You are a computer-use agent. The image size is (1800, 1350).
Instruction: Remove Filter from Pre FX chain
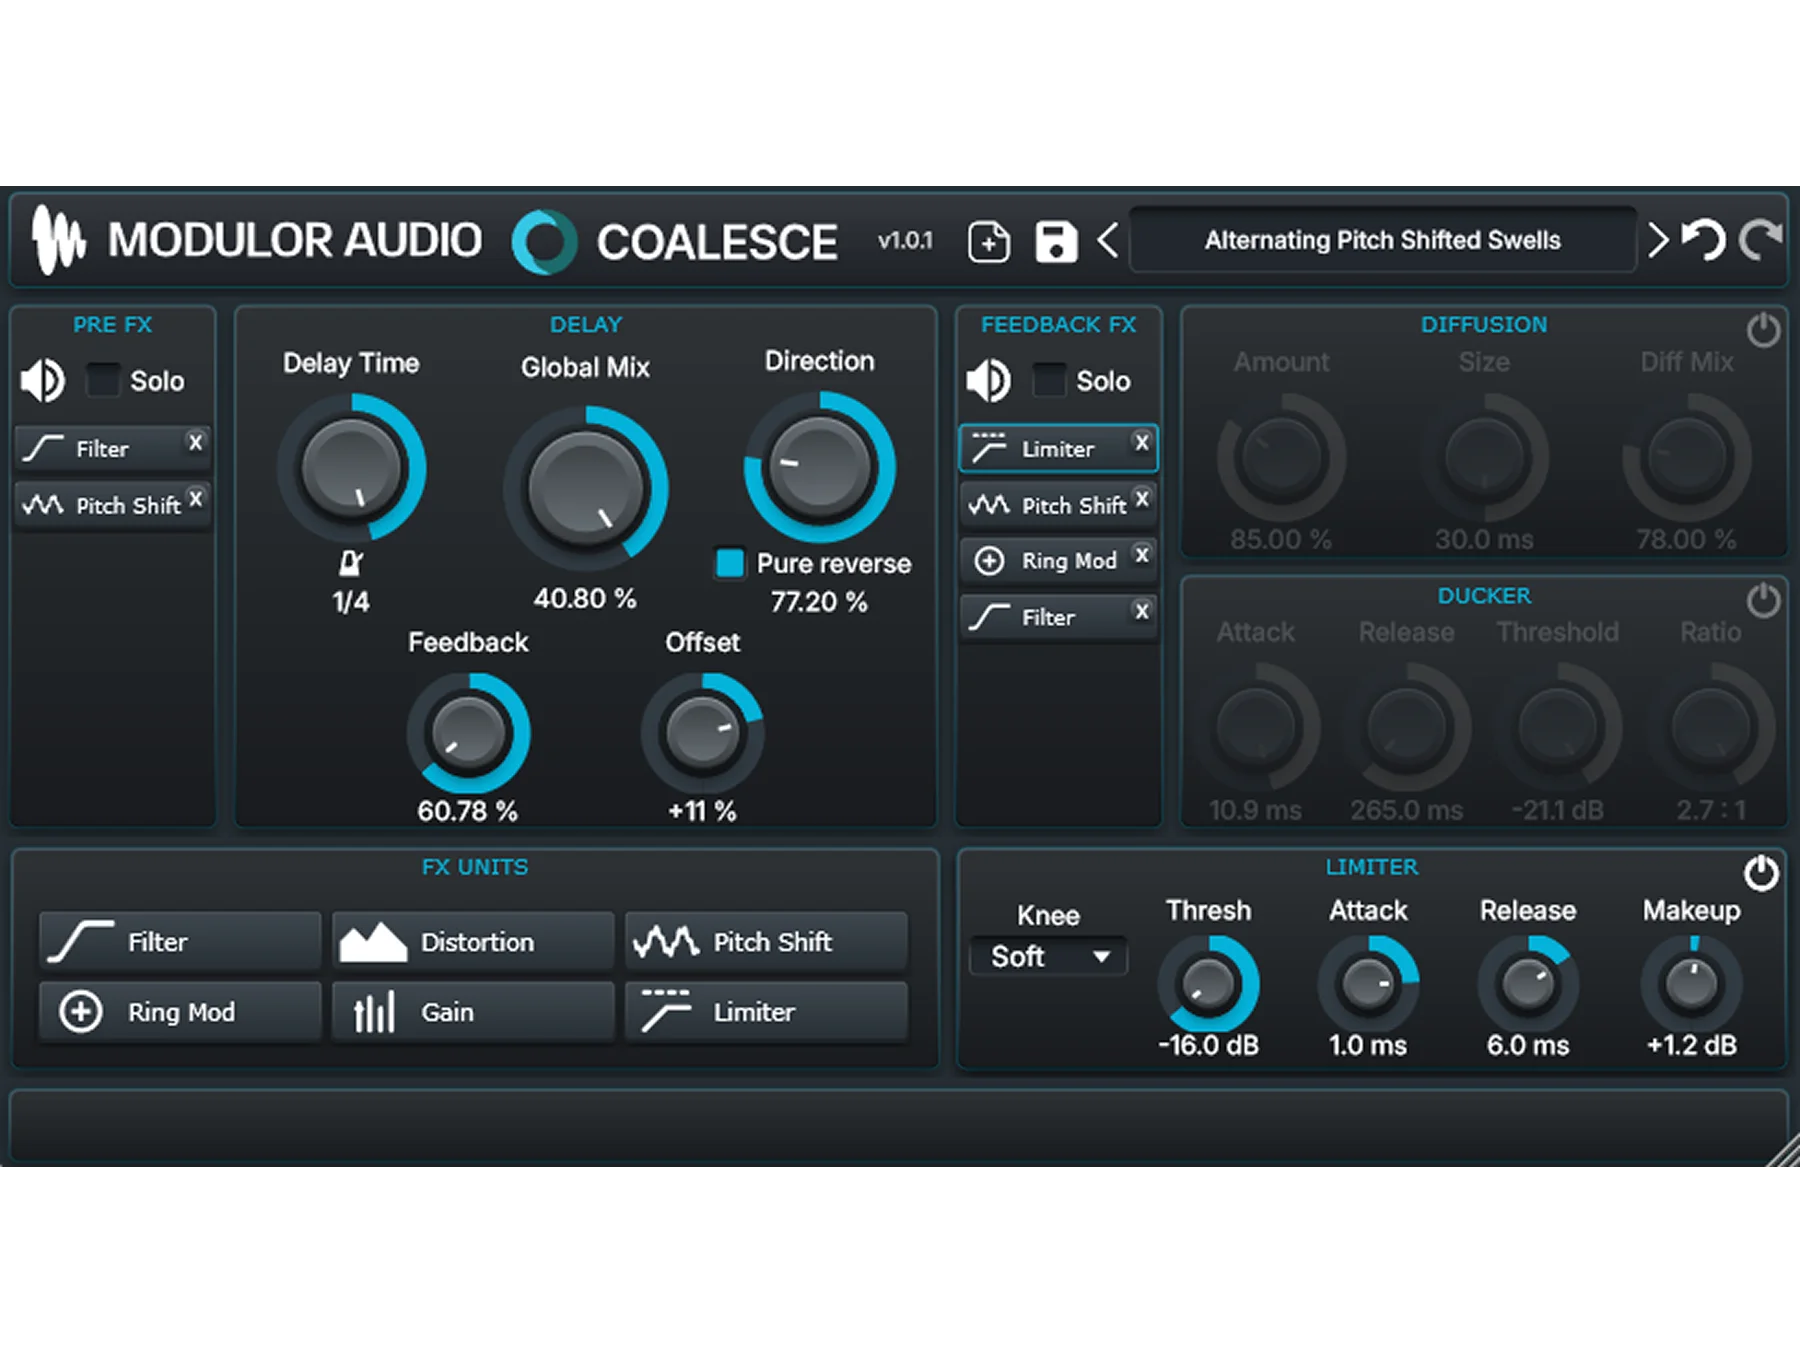[x=196, y=442]
